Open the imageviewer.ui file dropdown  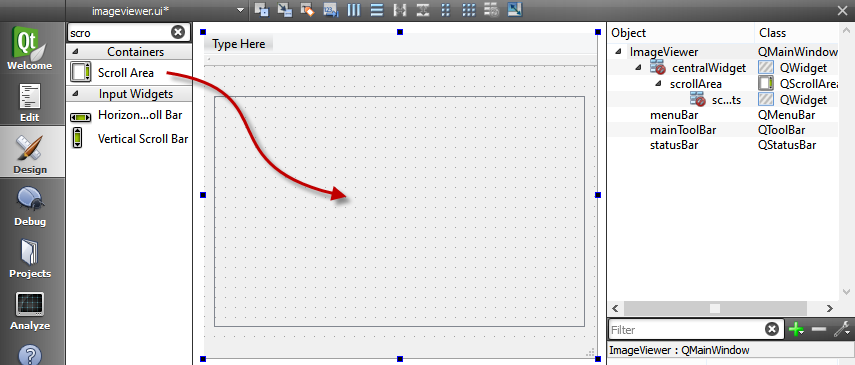240,10
